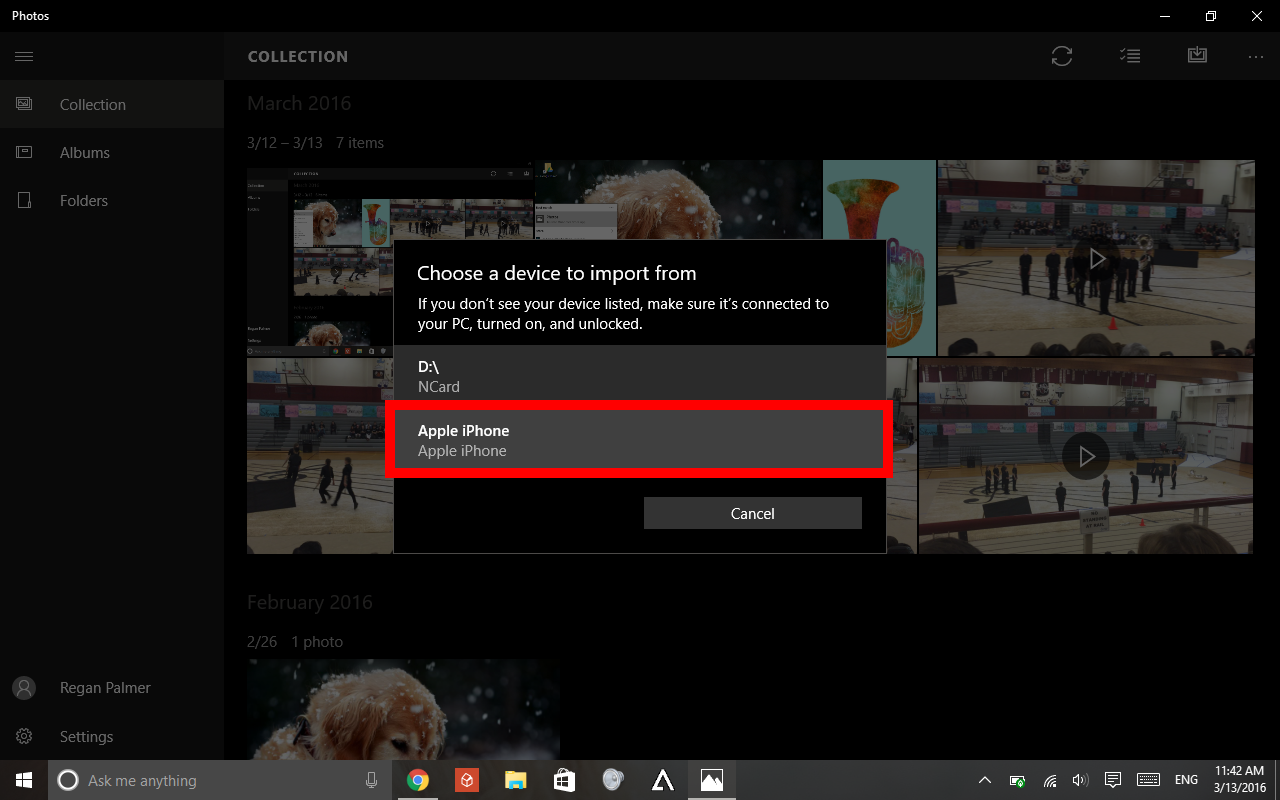Click the Import icon in toolbar

pos(1197,56)
